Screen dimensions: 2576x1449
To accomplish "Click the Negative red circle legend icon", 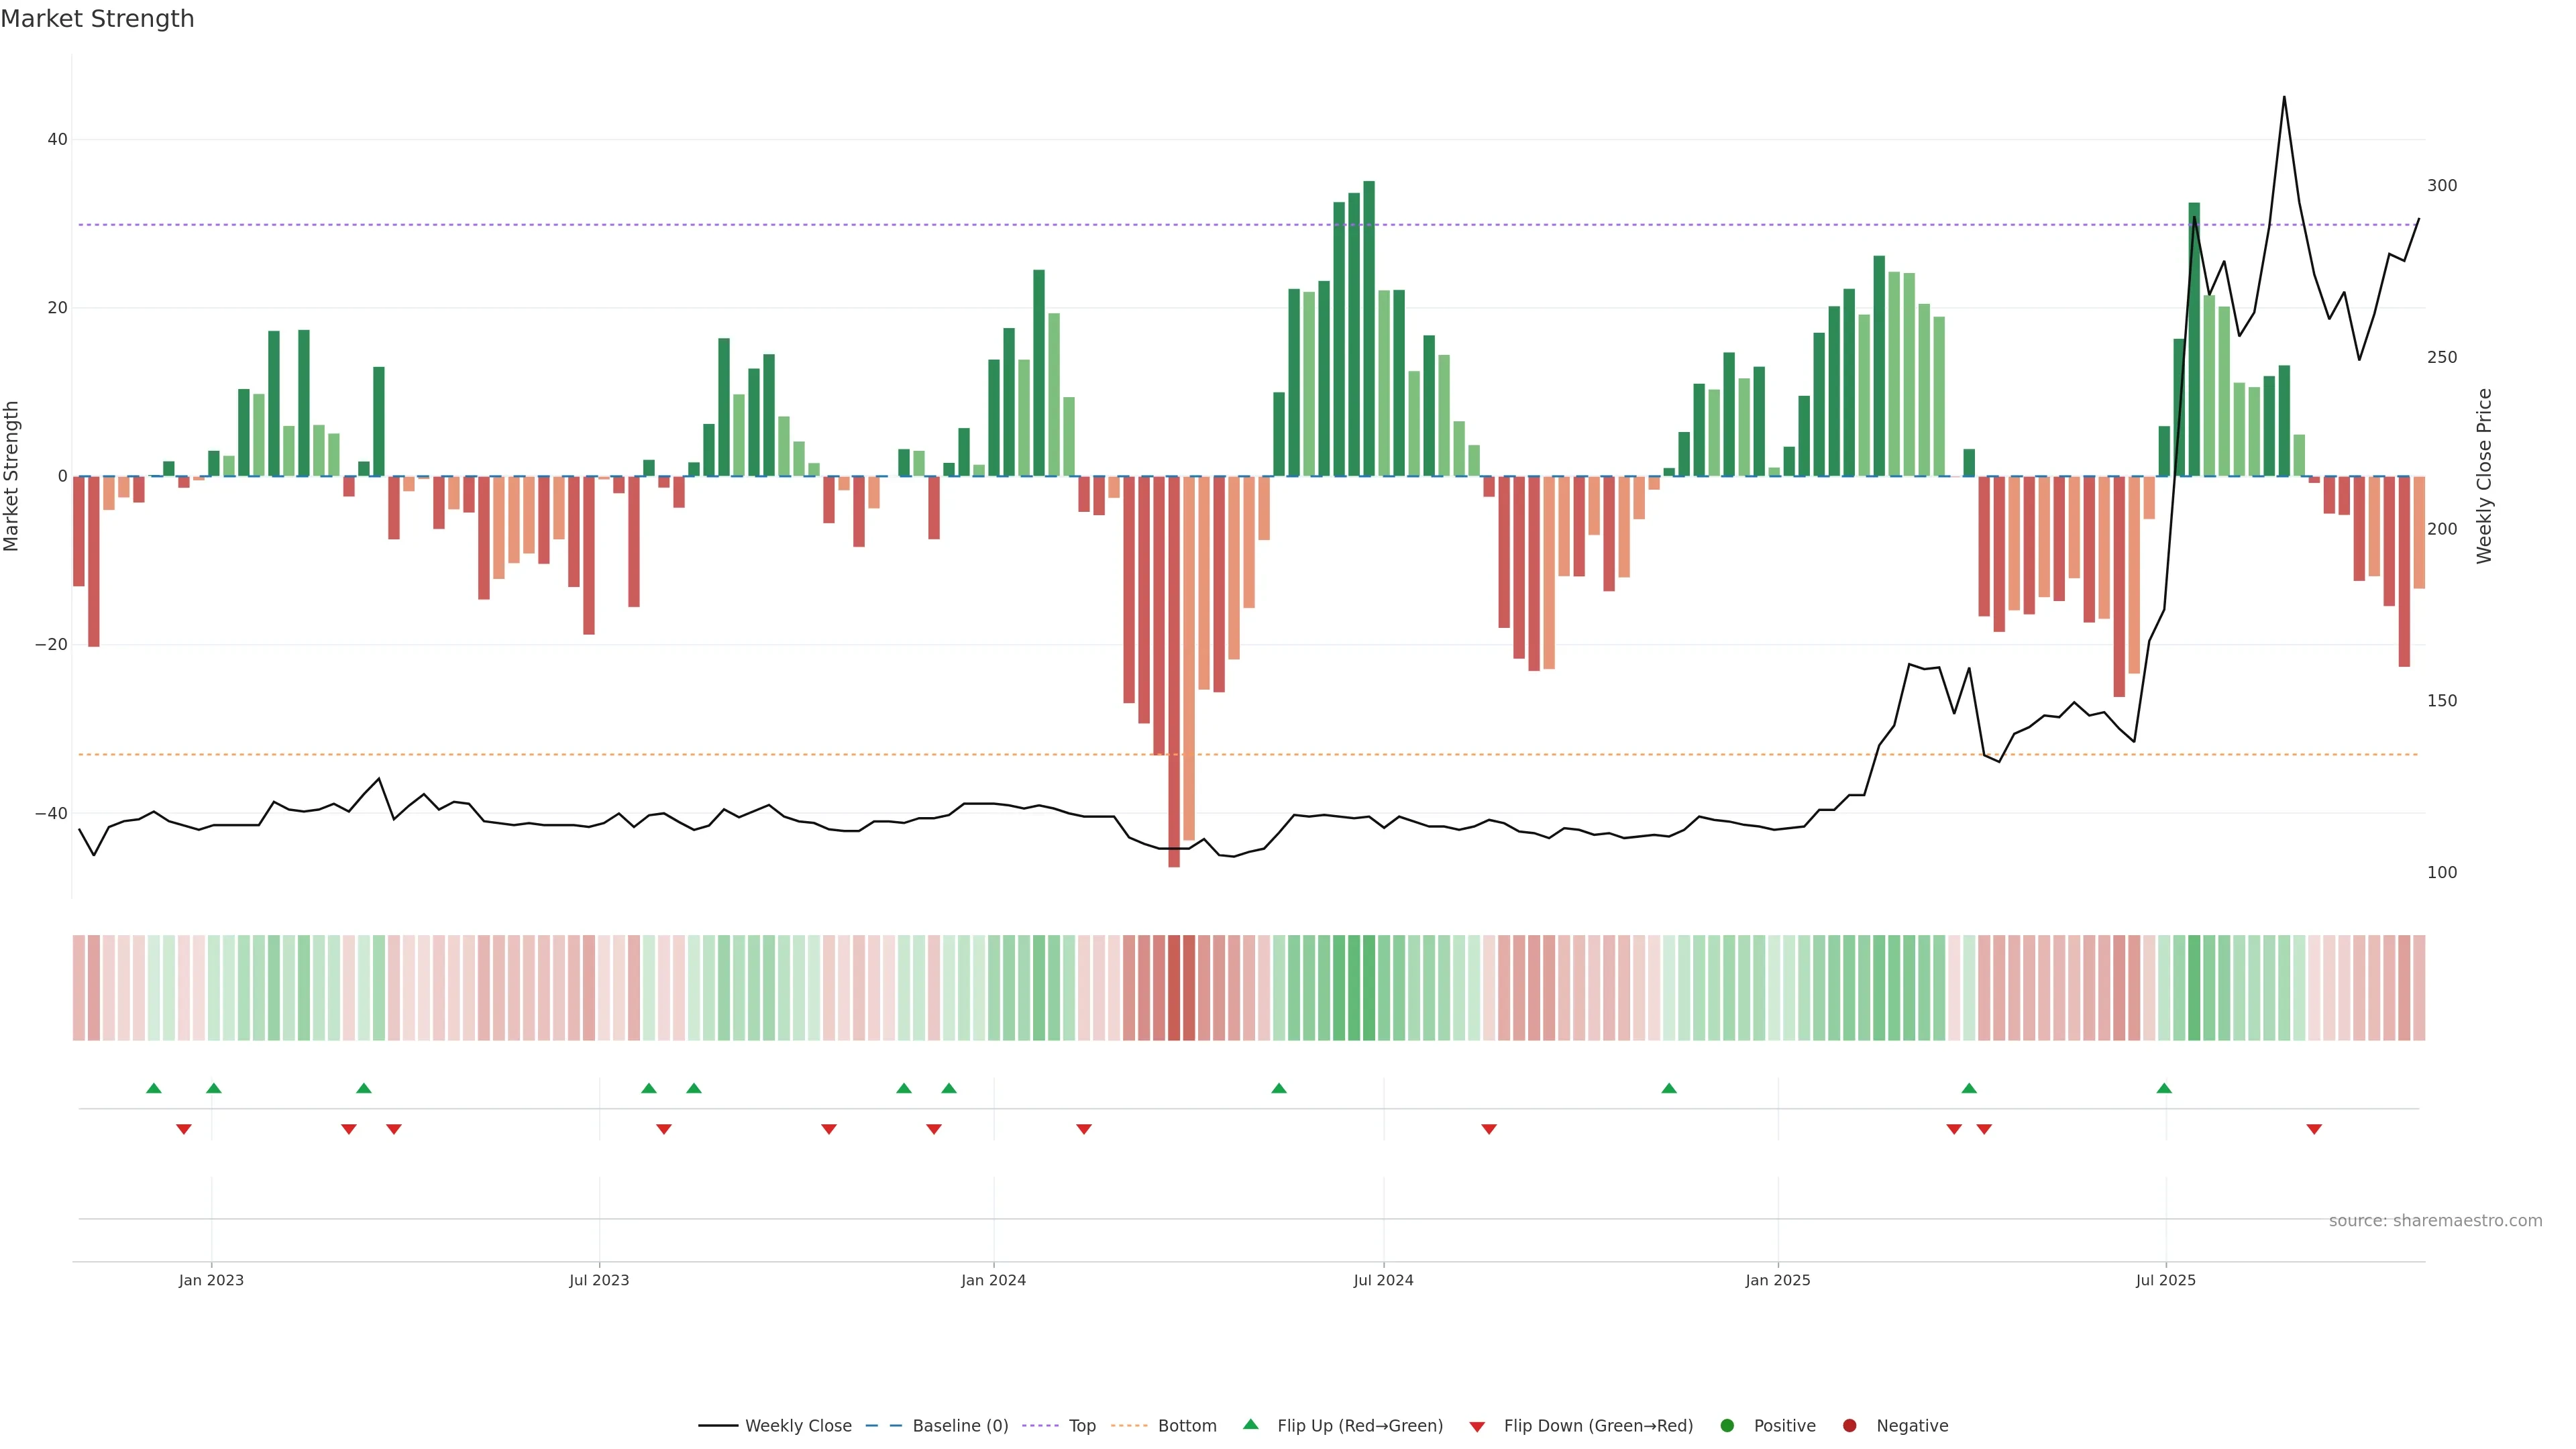I will click(1849, 1426).
